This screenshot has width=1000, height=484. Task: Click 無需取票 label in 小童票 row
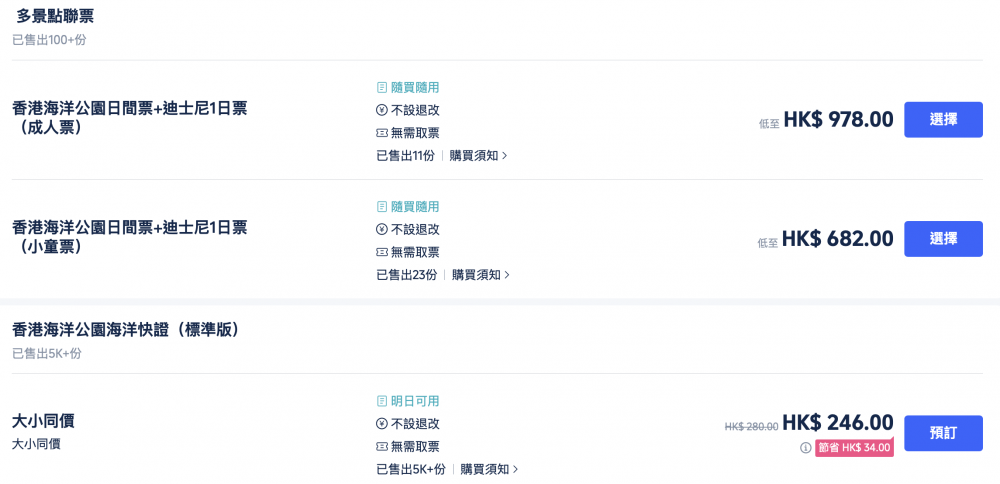415,252
